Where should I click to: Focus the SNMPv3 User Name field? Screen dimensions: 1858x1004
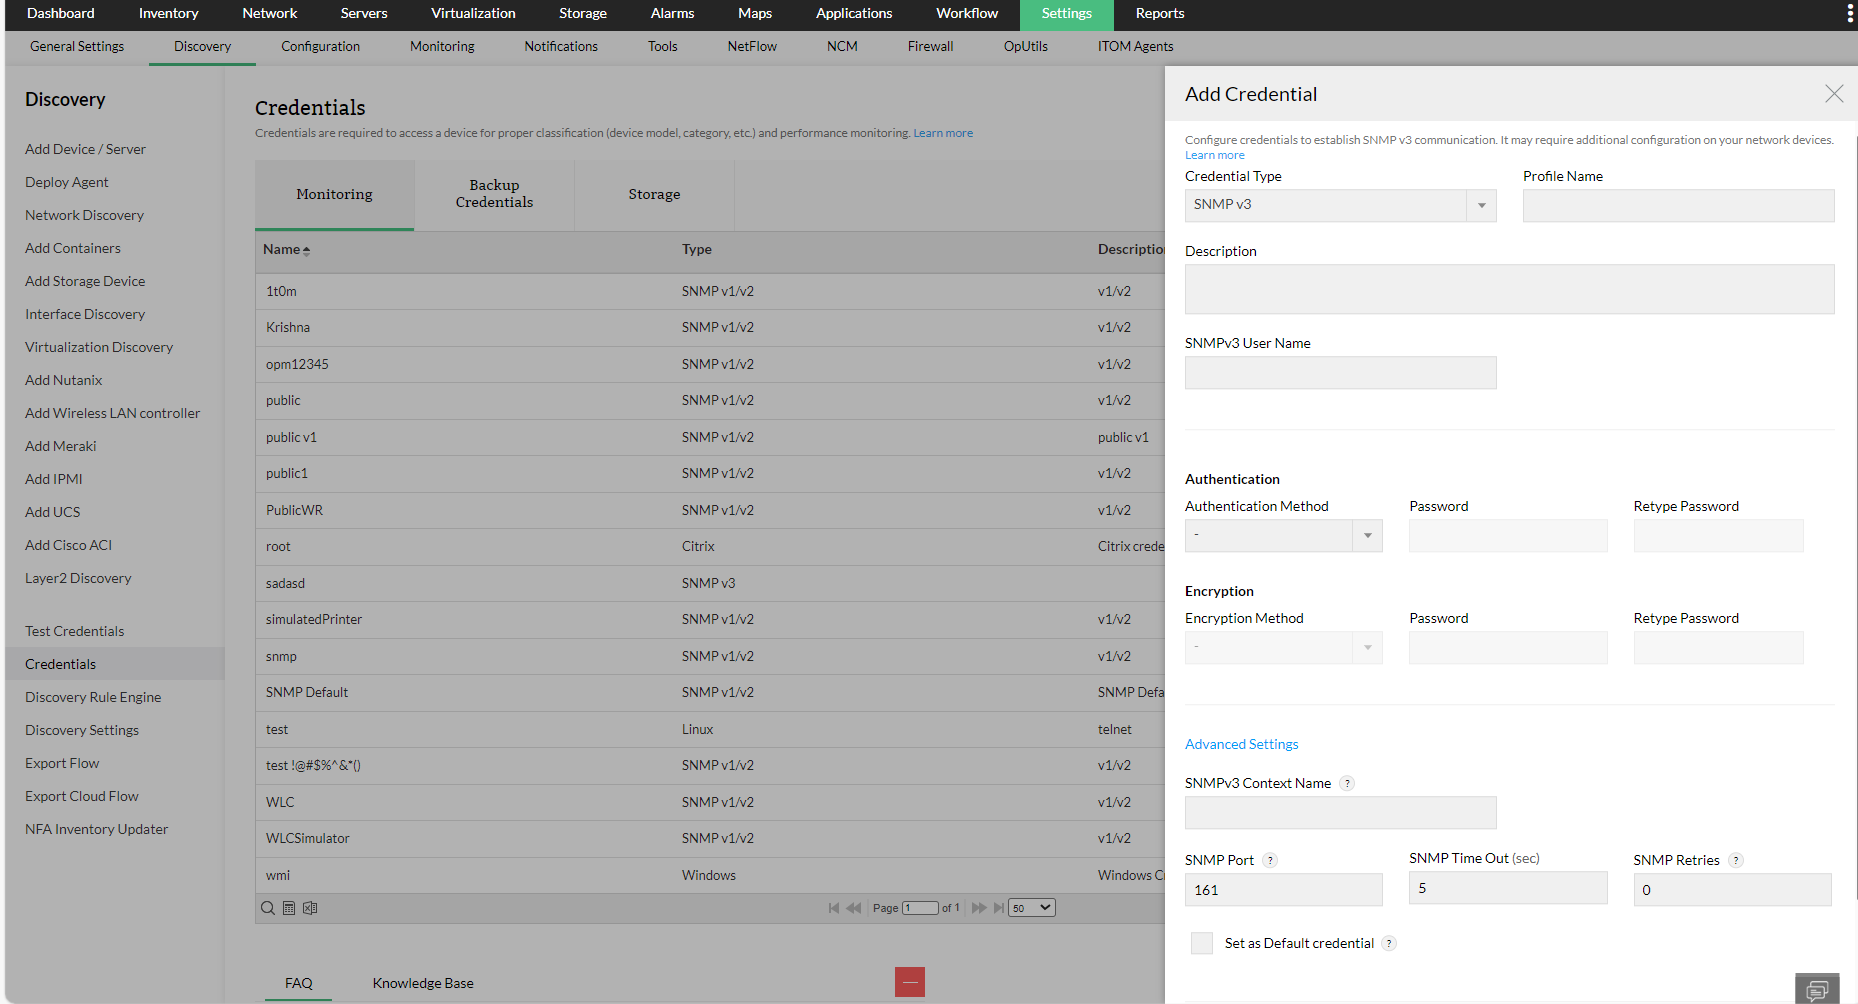[x=1340, y=372]
